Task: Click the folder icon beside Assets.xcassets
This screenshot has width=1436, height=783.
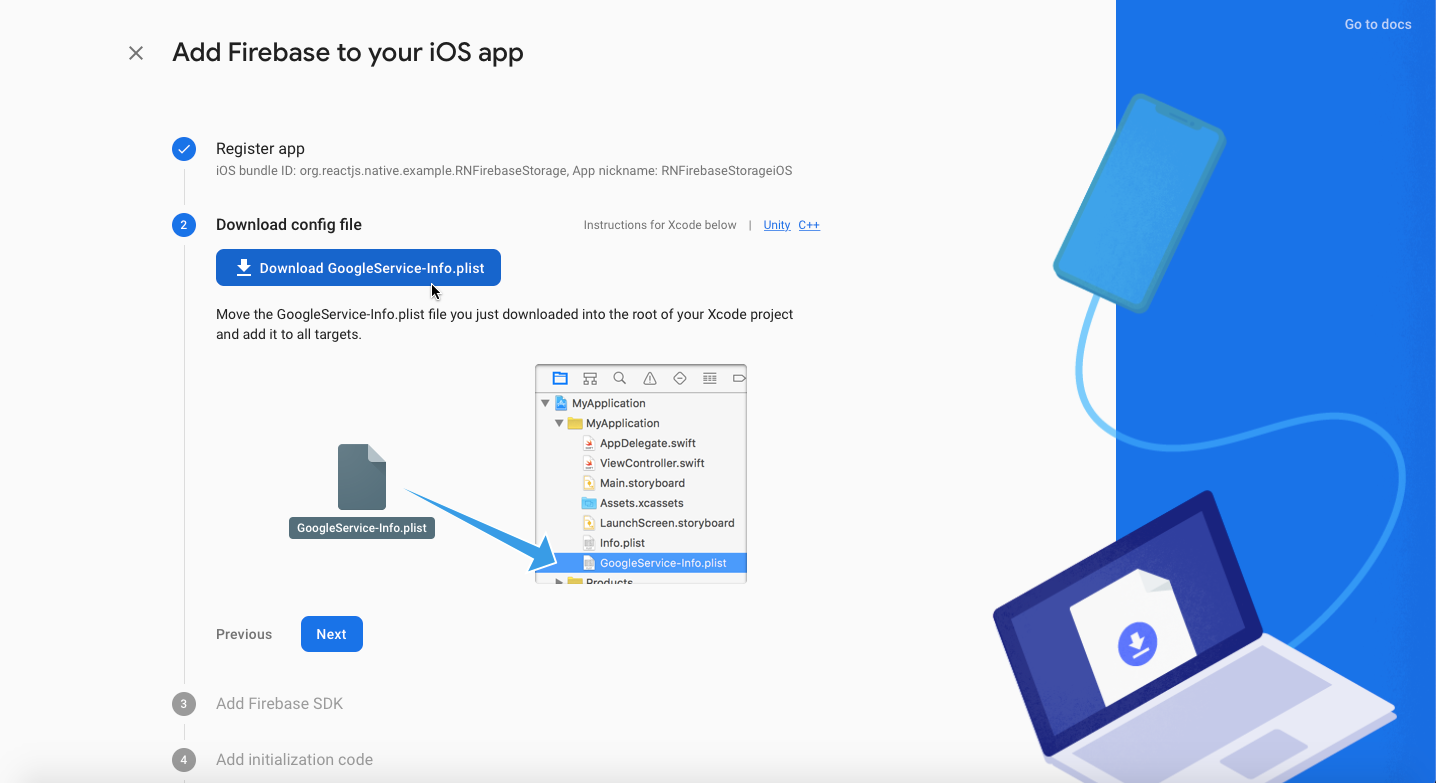Action: pos(589,503)
